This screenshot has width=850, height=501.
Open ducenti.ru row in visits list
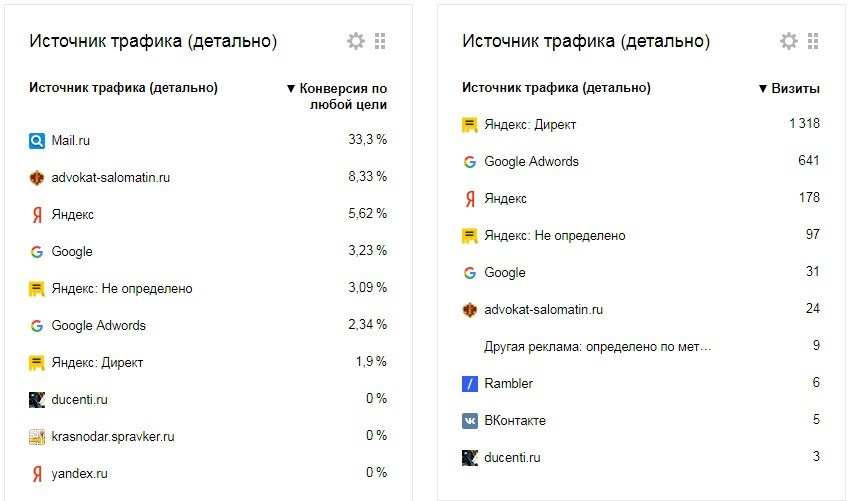coord(641,457)
